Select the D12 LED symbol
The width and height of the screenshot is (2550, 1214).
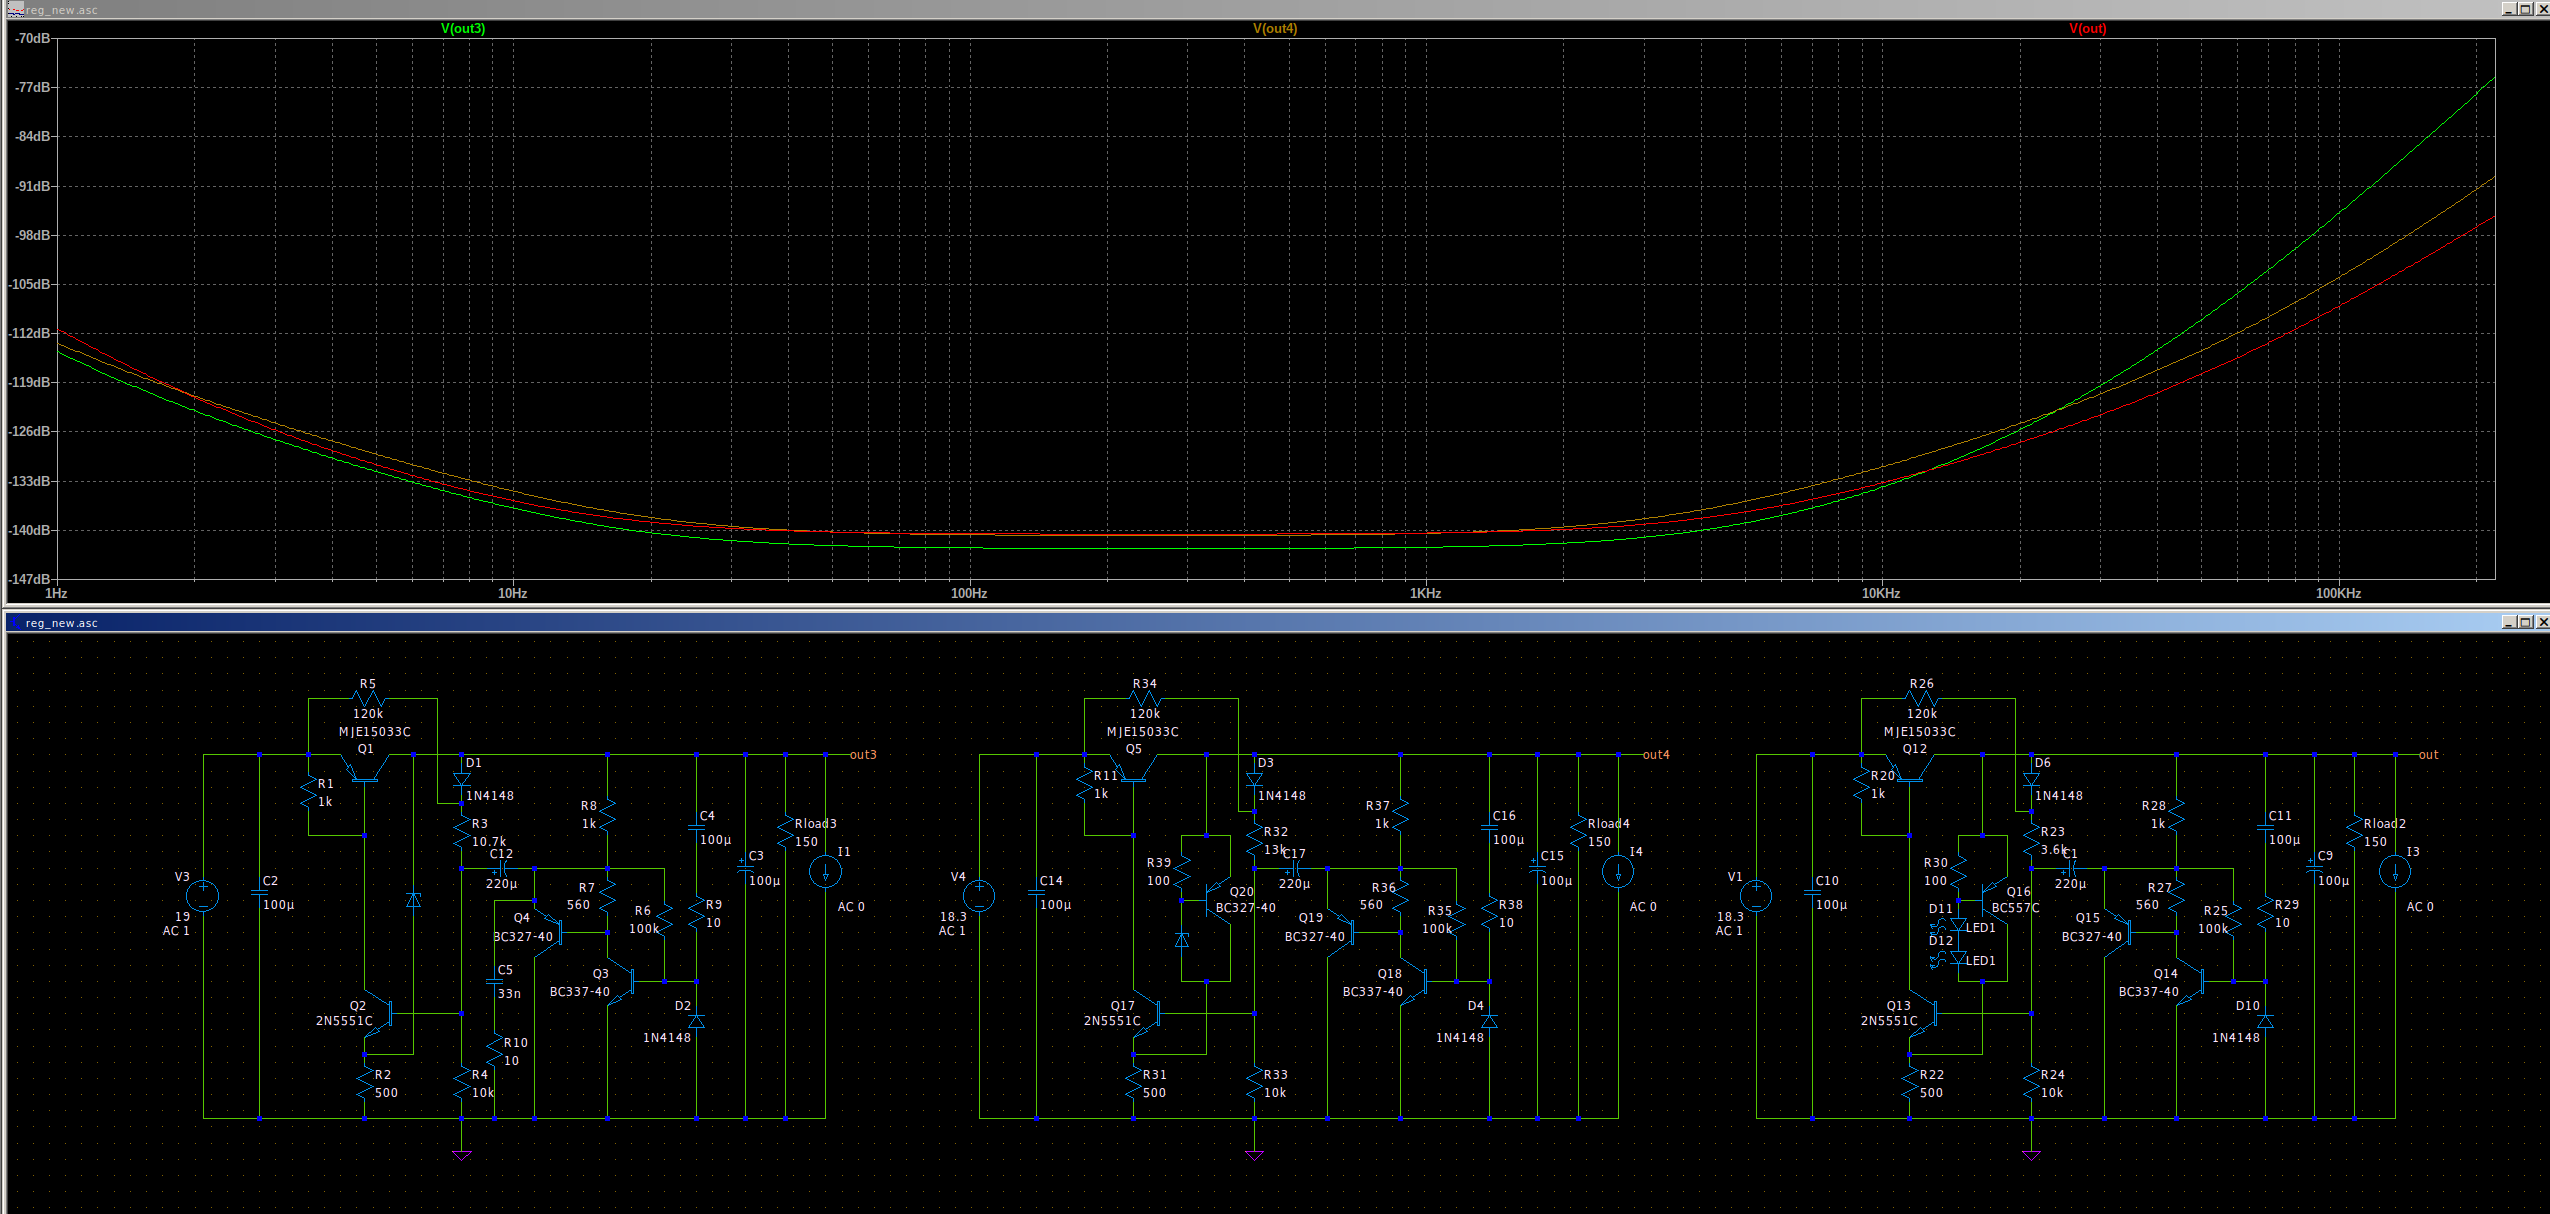[1955, 959]
